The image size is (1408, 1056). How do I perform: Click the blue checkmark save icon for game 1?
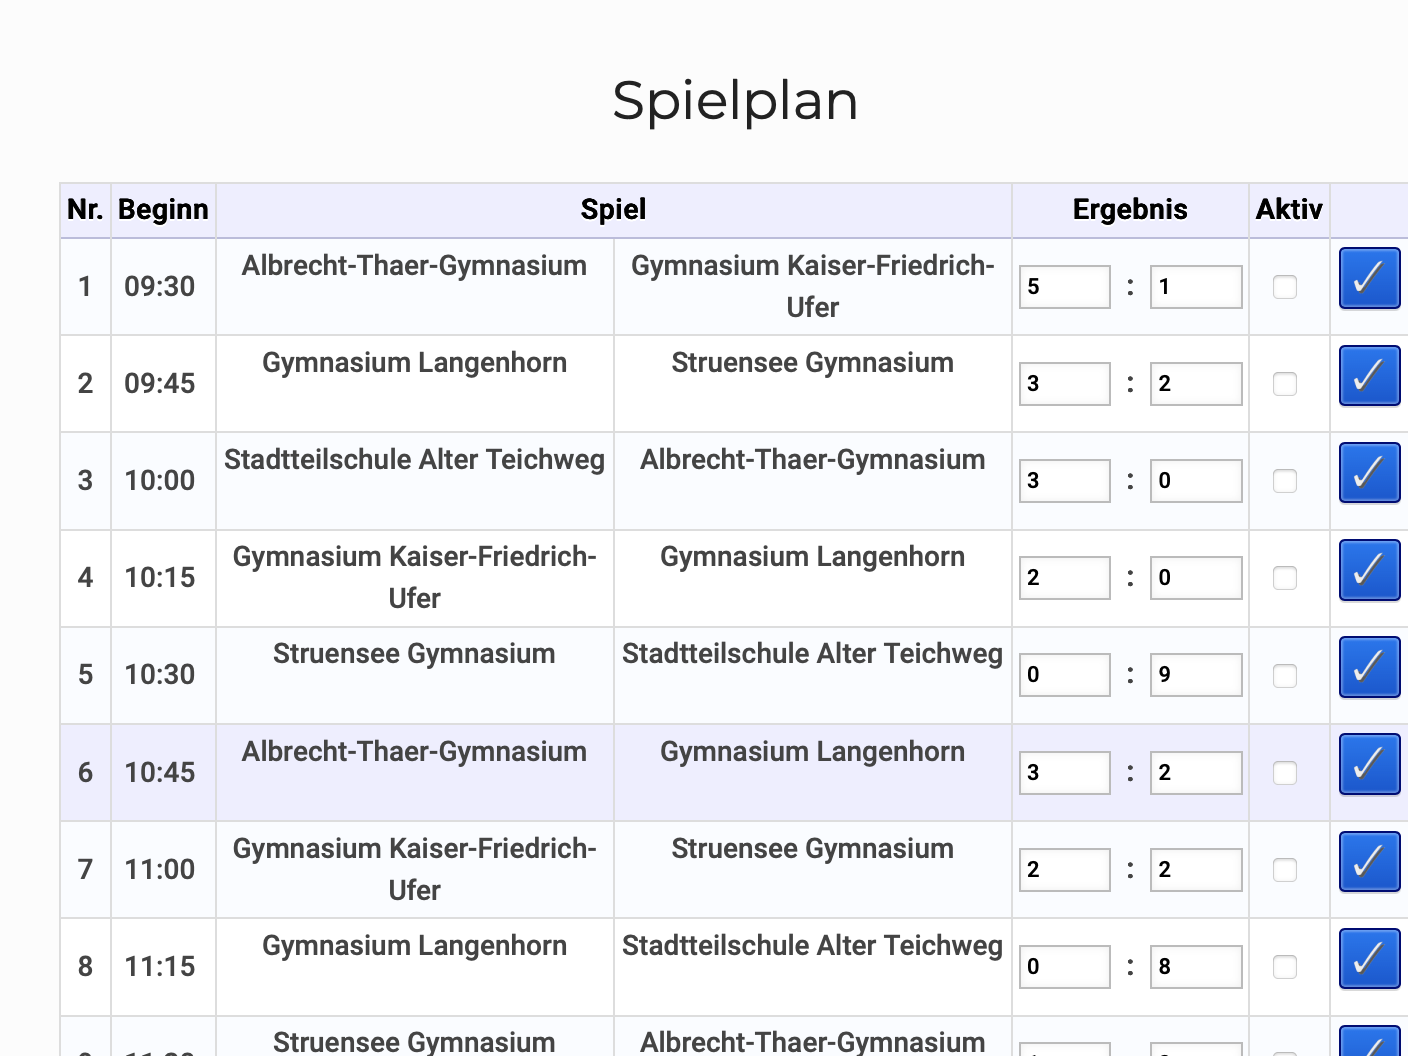(x=1369, y=279)
